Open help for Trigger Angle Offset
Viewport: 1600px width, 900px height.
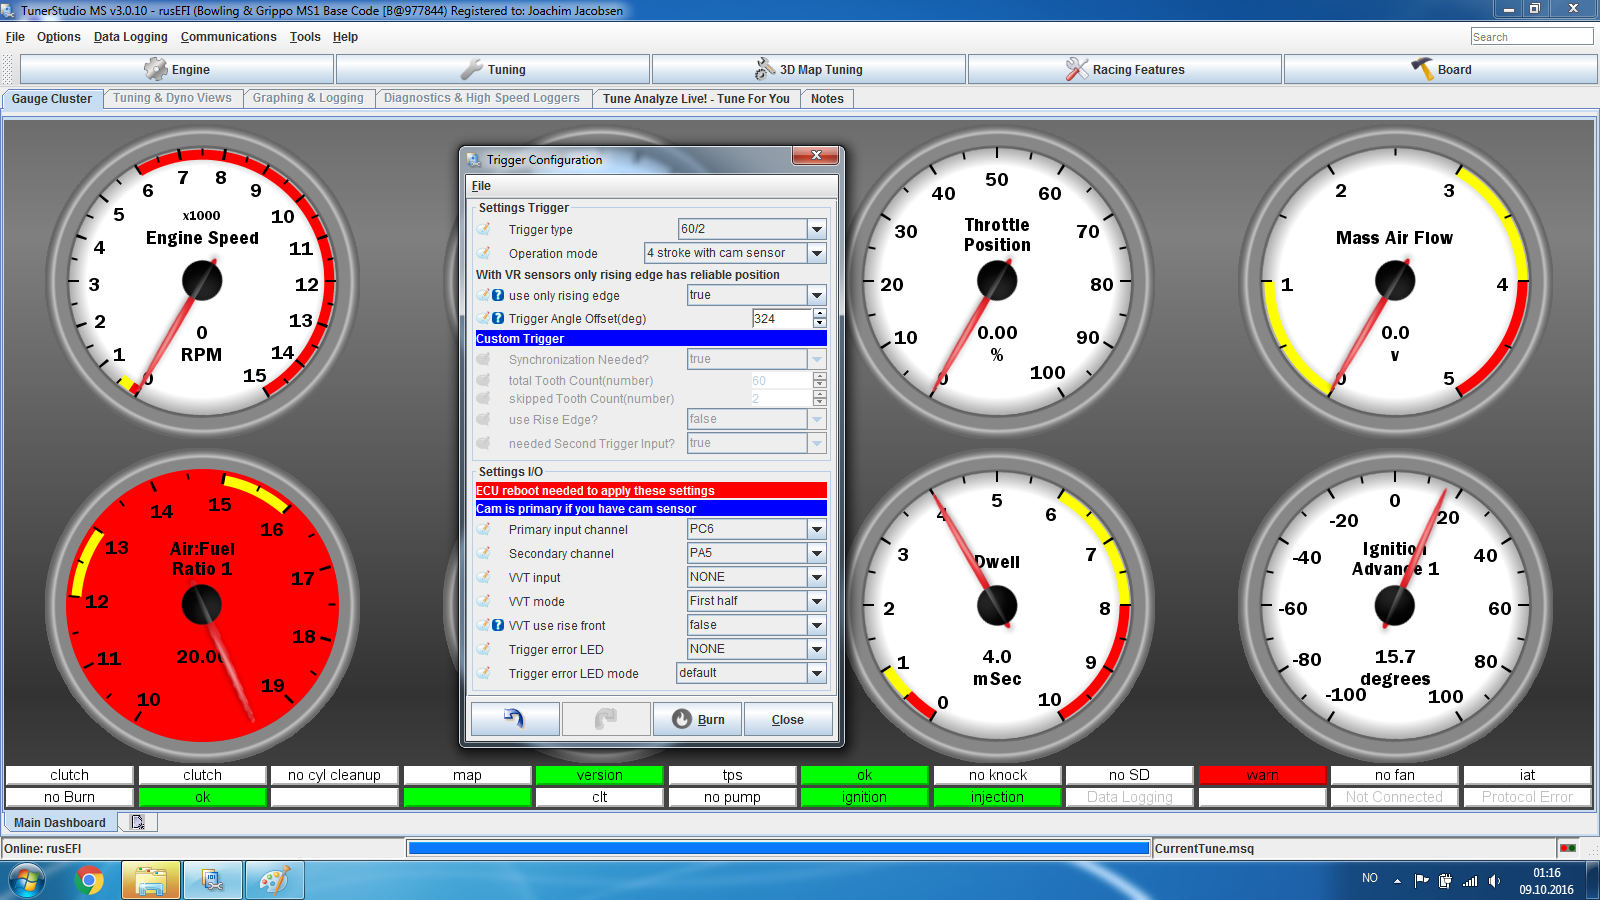(x=498, y=318)
